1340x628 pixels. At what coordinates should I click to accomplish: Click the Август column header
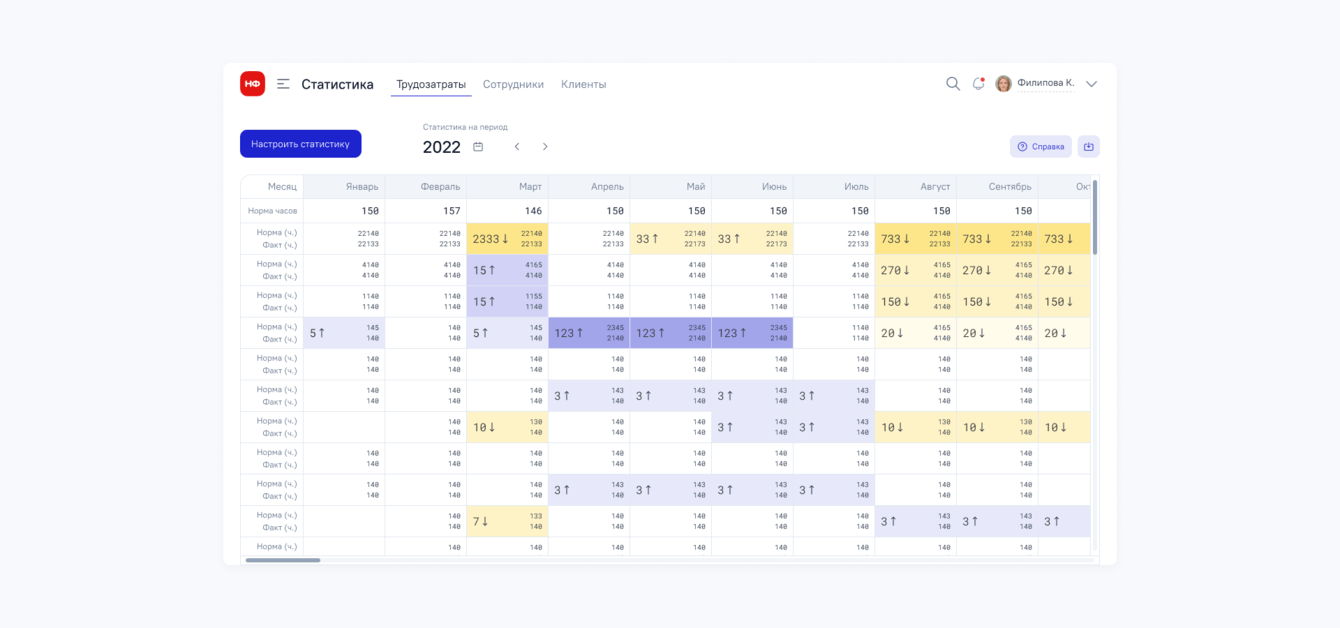(x=915, y=187)
